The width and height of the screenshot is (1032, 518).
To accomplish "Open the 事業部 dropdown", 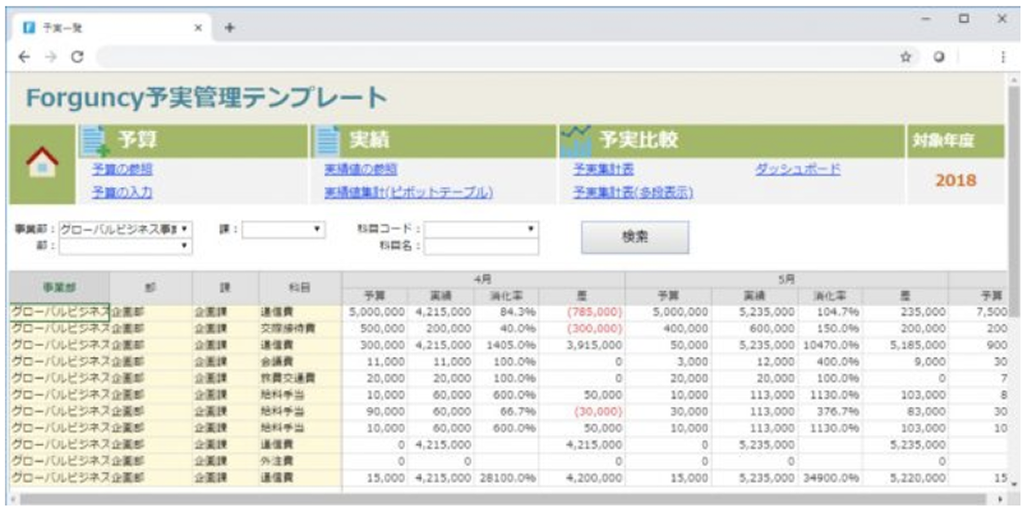I will pyautogui.click(x=125, y=229).
